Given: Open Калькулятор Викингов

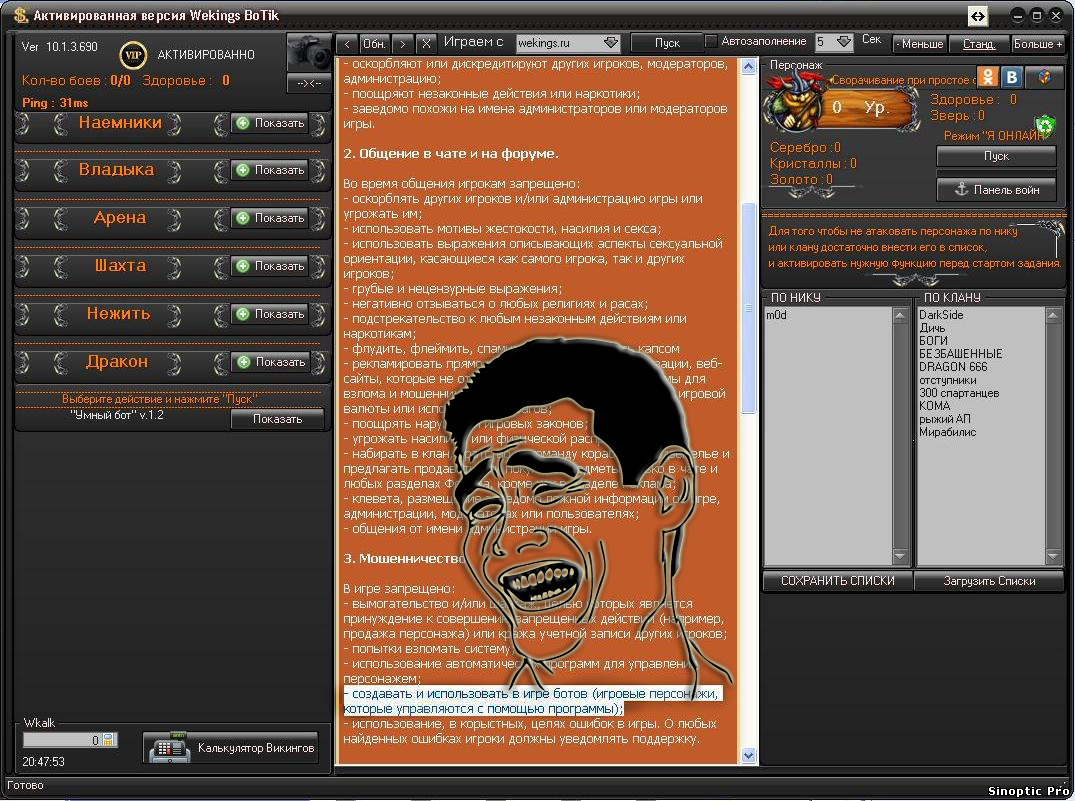Looking at the screenshot, I should (232, 748).
